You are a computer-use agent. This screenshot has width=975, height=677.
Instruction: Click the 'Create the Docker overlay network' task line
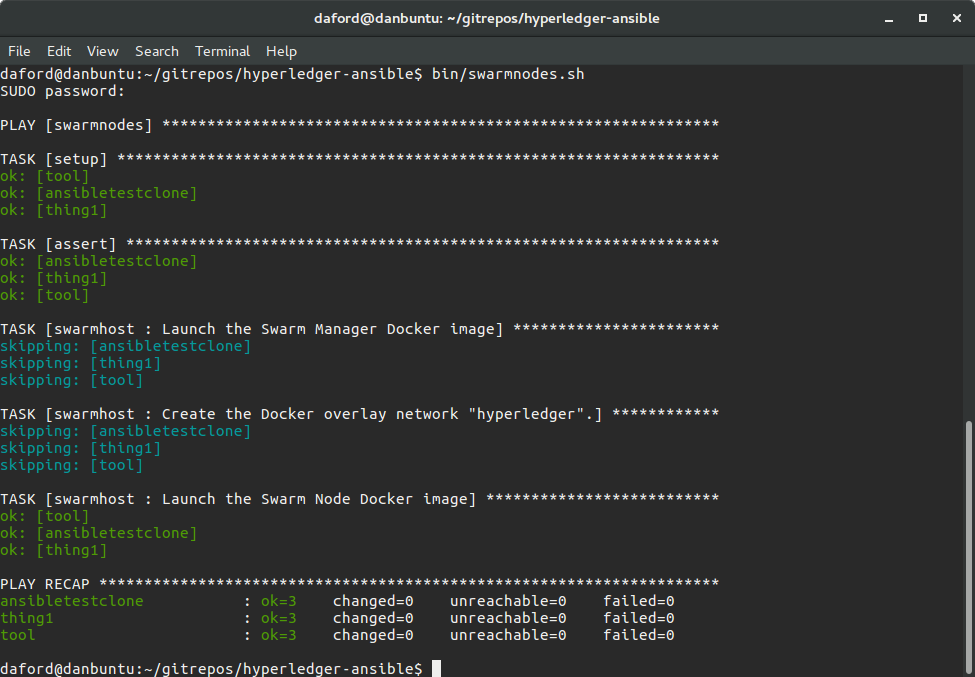coord(359,414)
